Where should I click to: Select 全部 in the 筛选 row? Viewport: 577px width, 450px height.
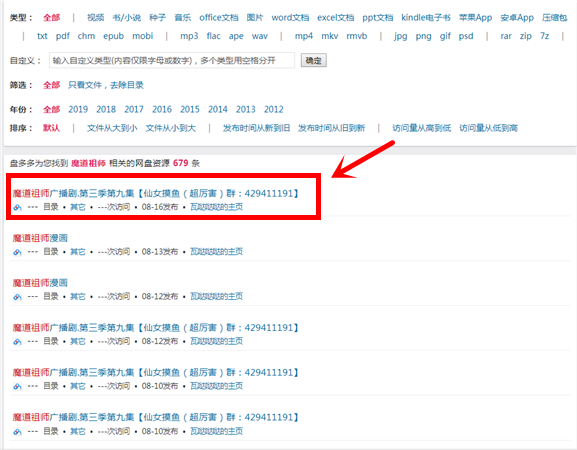[52, 85]
